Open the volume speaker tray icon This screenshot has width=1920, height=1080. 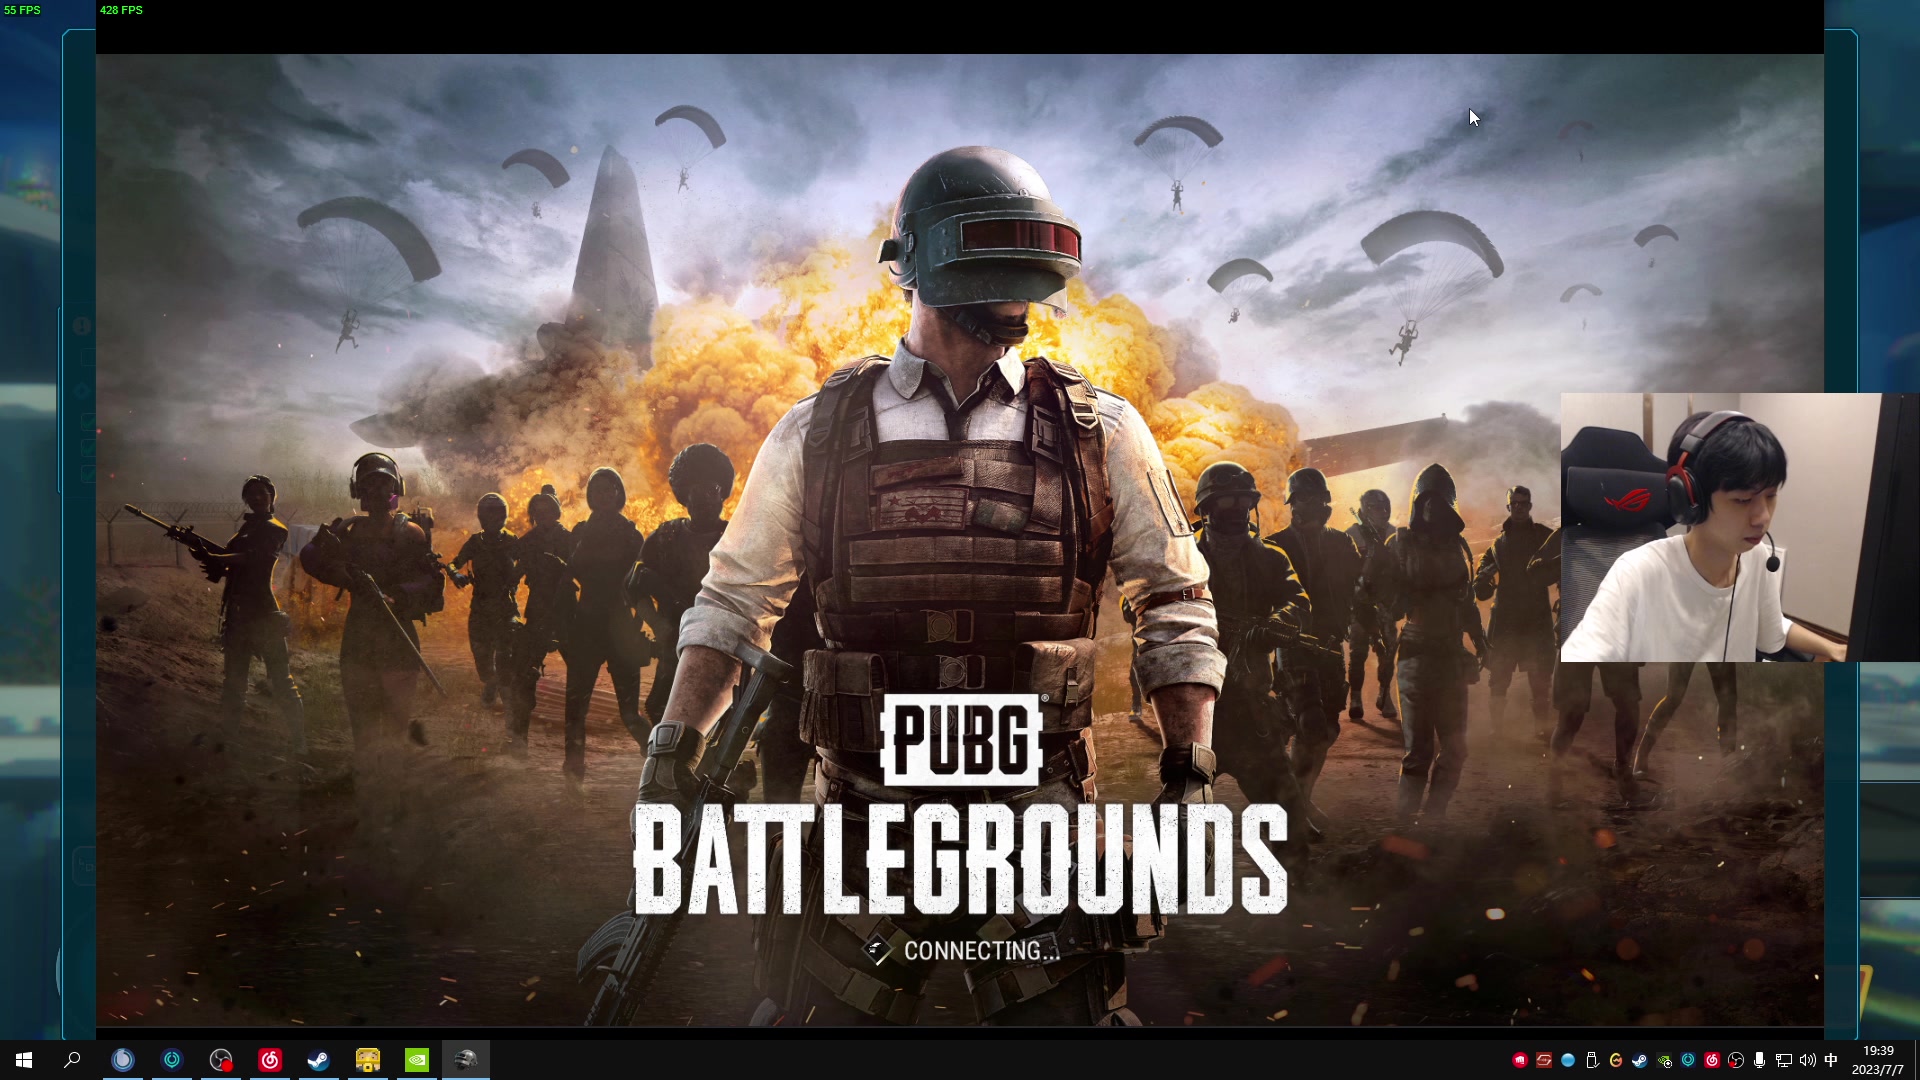tap(1808, 1060)
